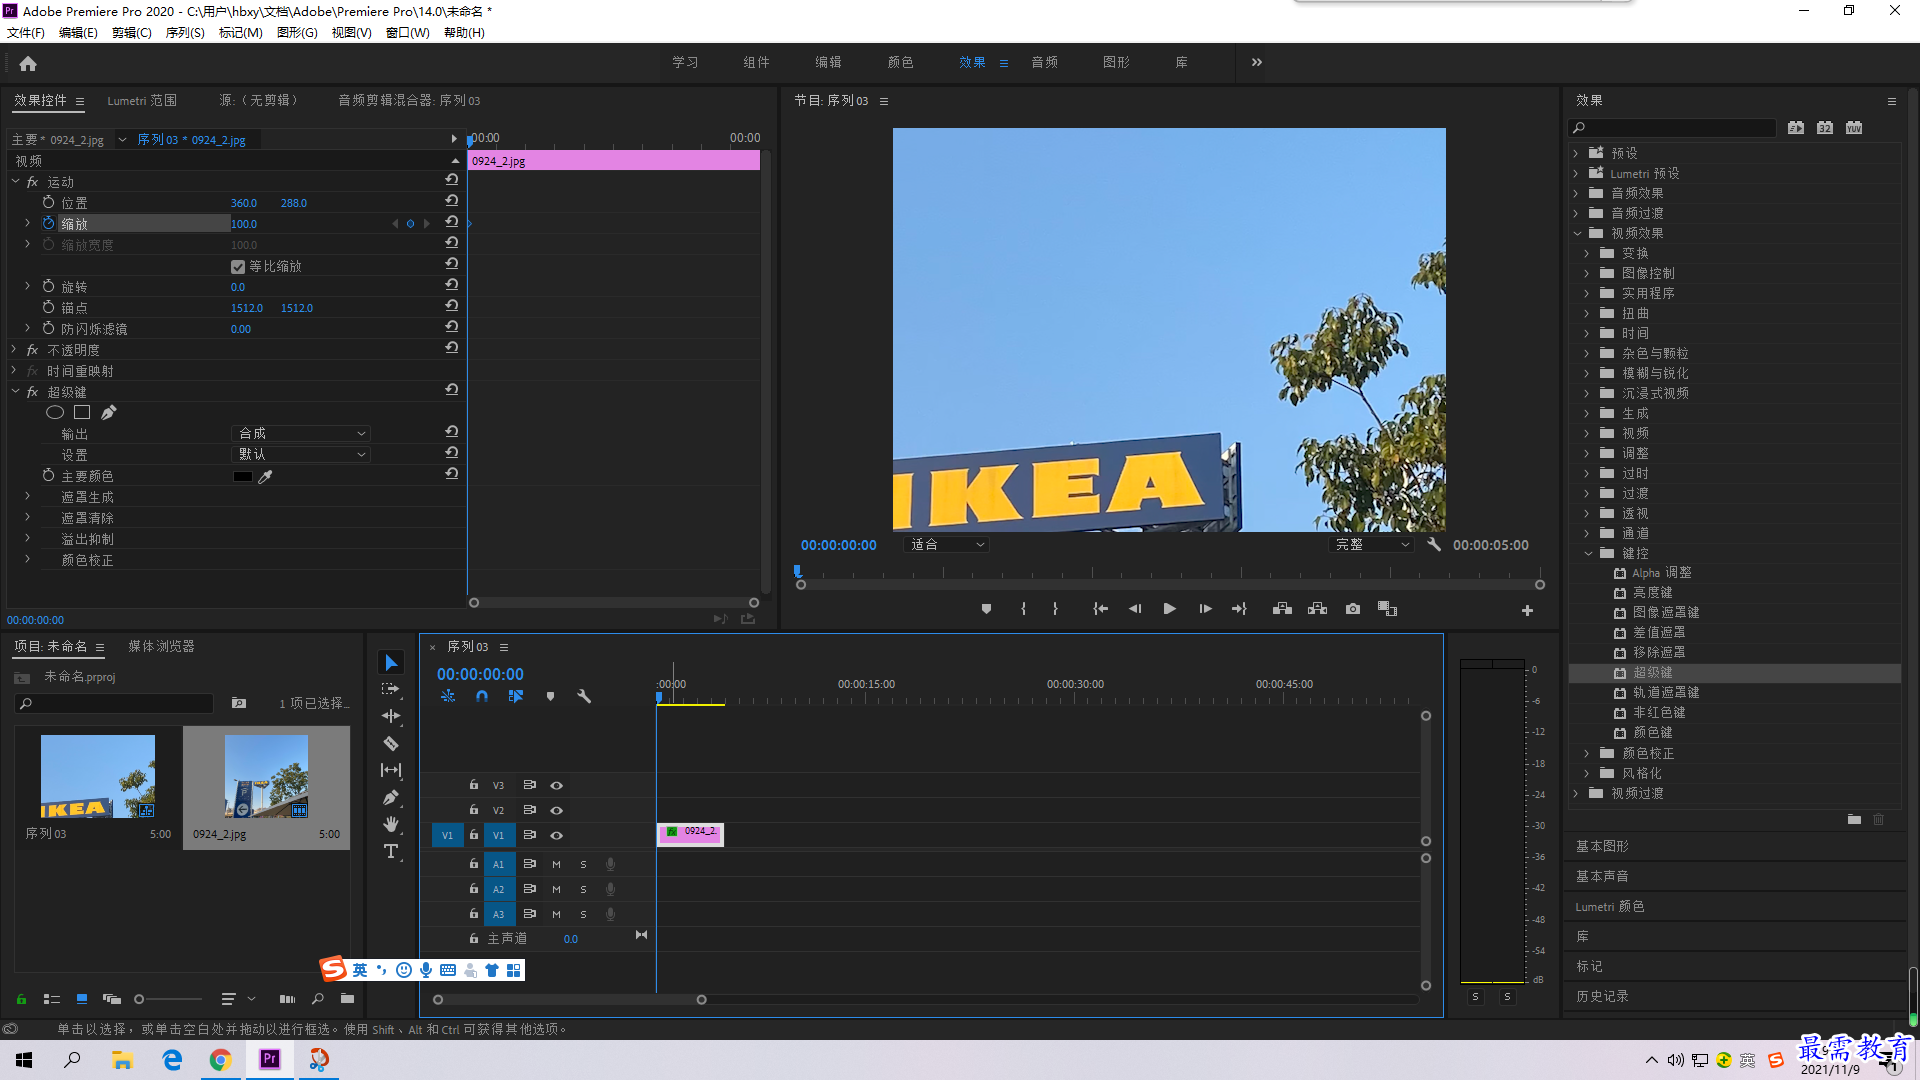The image size is (1920, 1080).
Task: Select the Selection tool arrow
Action: 391,663
